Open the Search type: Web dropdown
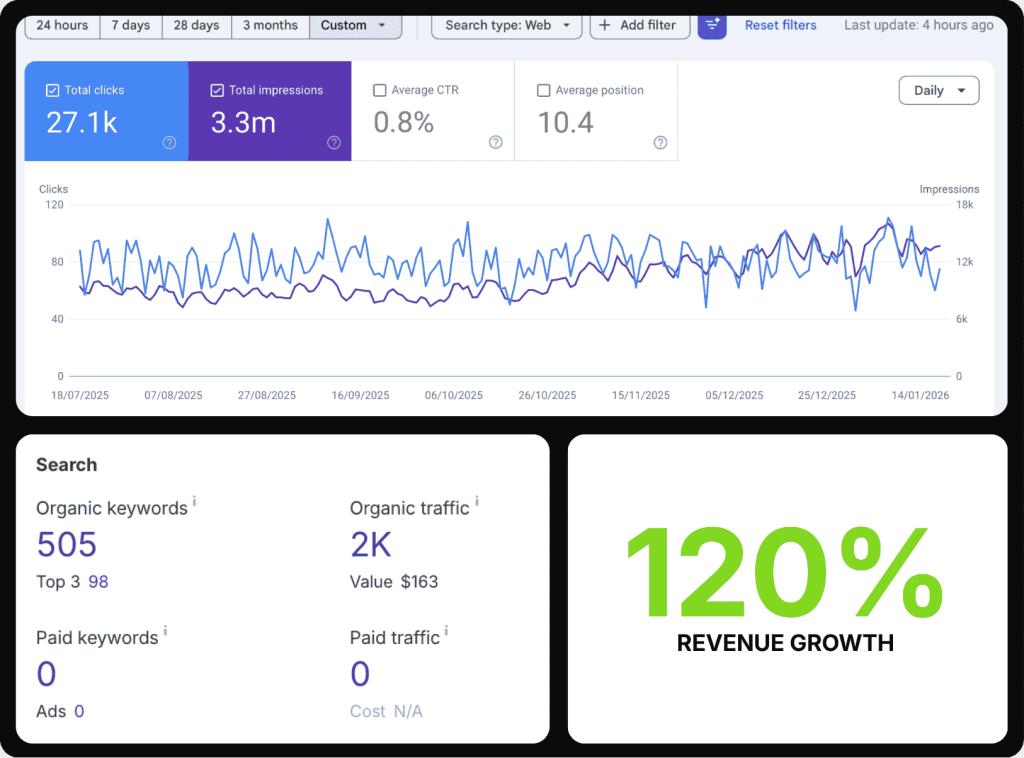Viewport: 1024px width, 758px height. pyautogui.click(x=506, y=25)
